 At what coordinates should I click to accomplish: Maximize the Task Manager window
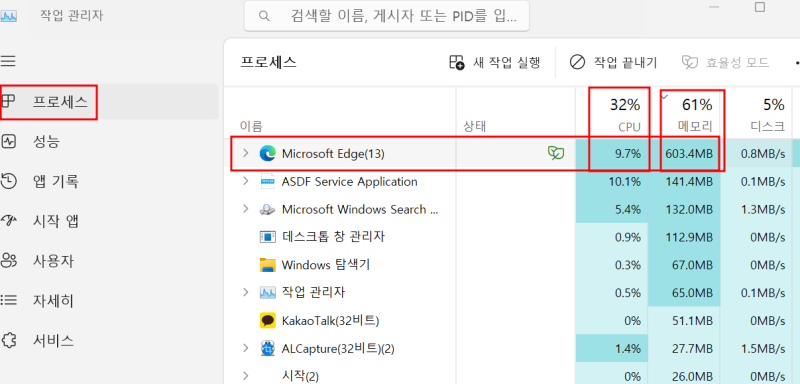(760, 7)
